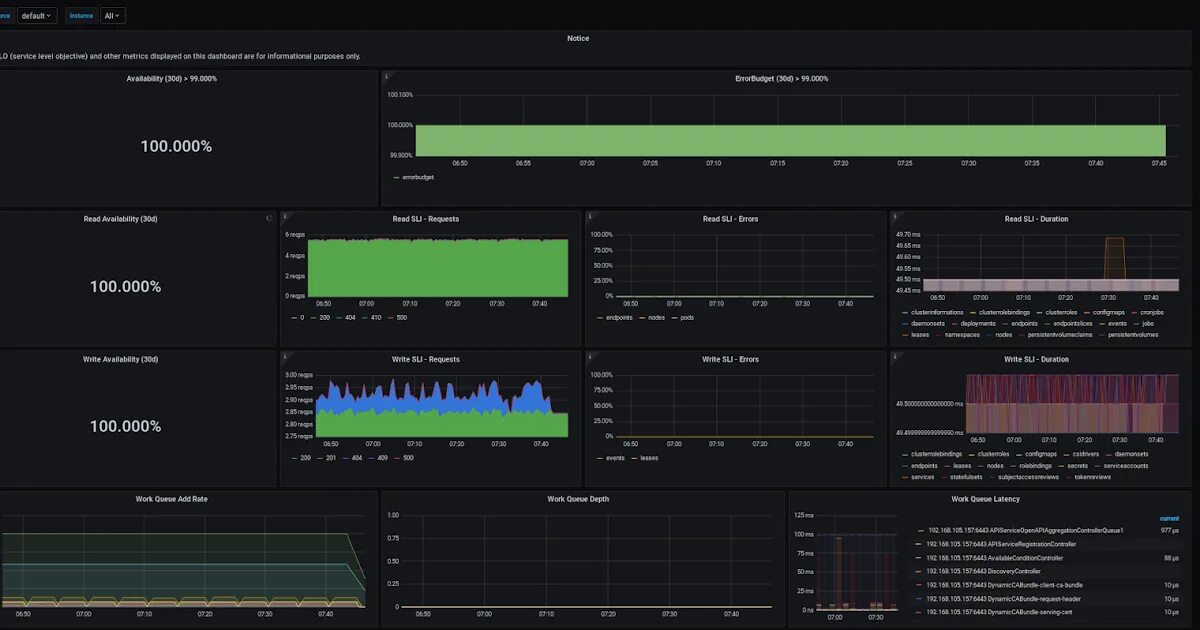Open the datasource 'default' dropdown

click(37, 16)
